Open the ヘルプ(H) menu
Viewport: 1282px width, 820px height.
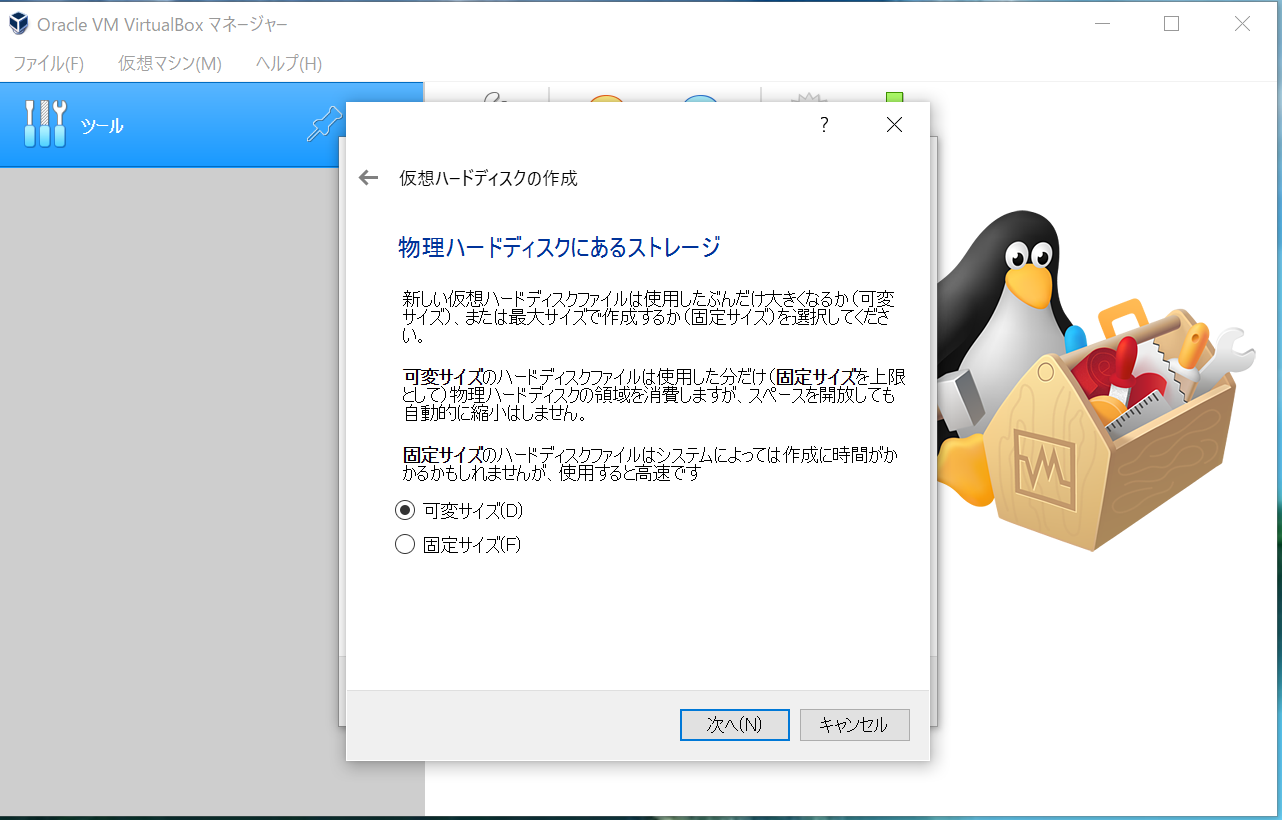coord(289,63)
